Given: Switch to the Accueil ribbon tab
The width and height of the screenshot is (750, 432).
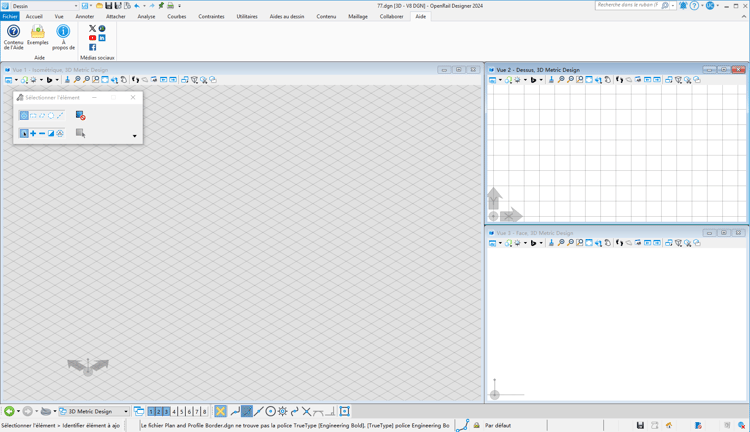Looking at the screenshot, I should pos(34,16).
